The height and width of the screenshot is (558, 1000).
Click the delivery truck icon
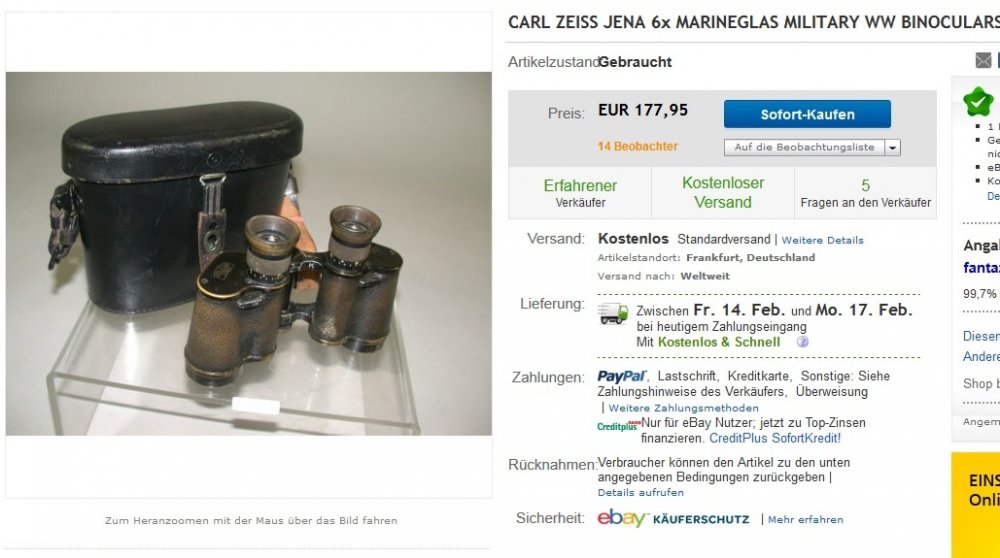tap(612, 313)
